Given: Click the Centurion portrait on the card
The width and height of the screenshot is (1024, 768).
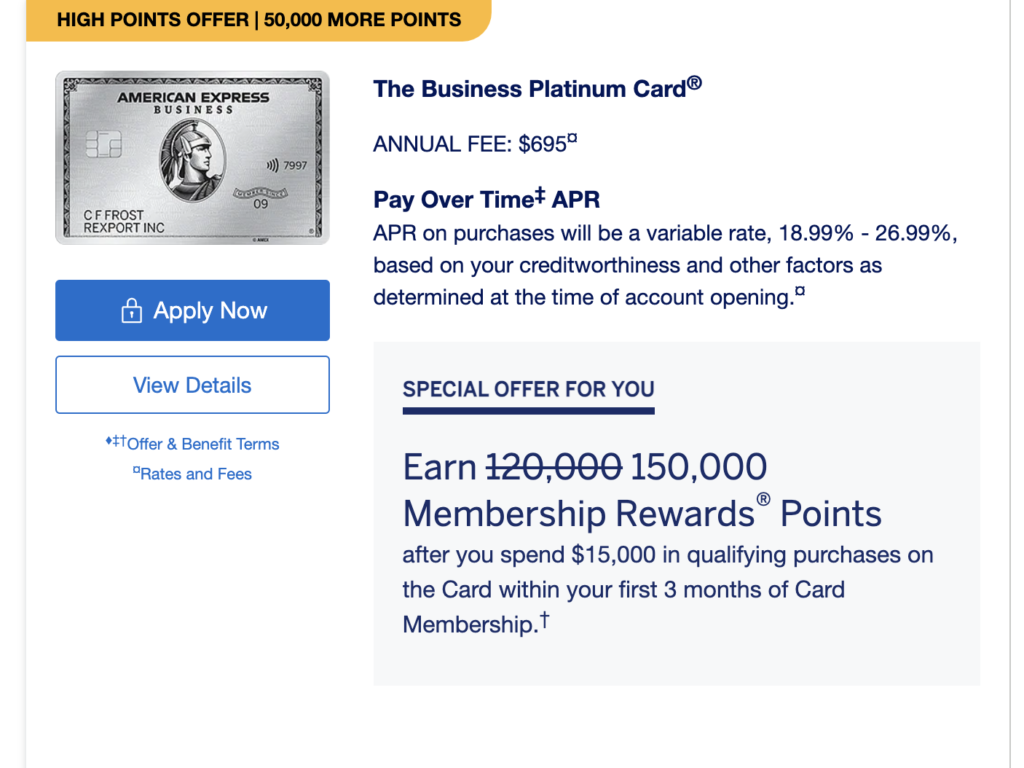Looking at the screenshot, I should [193, 160].
